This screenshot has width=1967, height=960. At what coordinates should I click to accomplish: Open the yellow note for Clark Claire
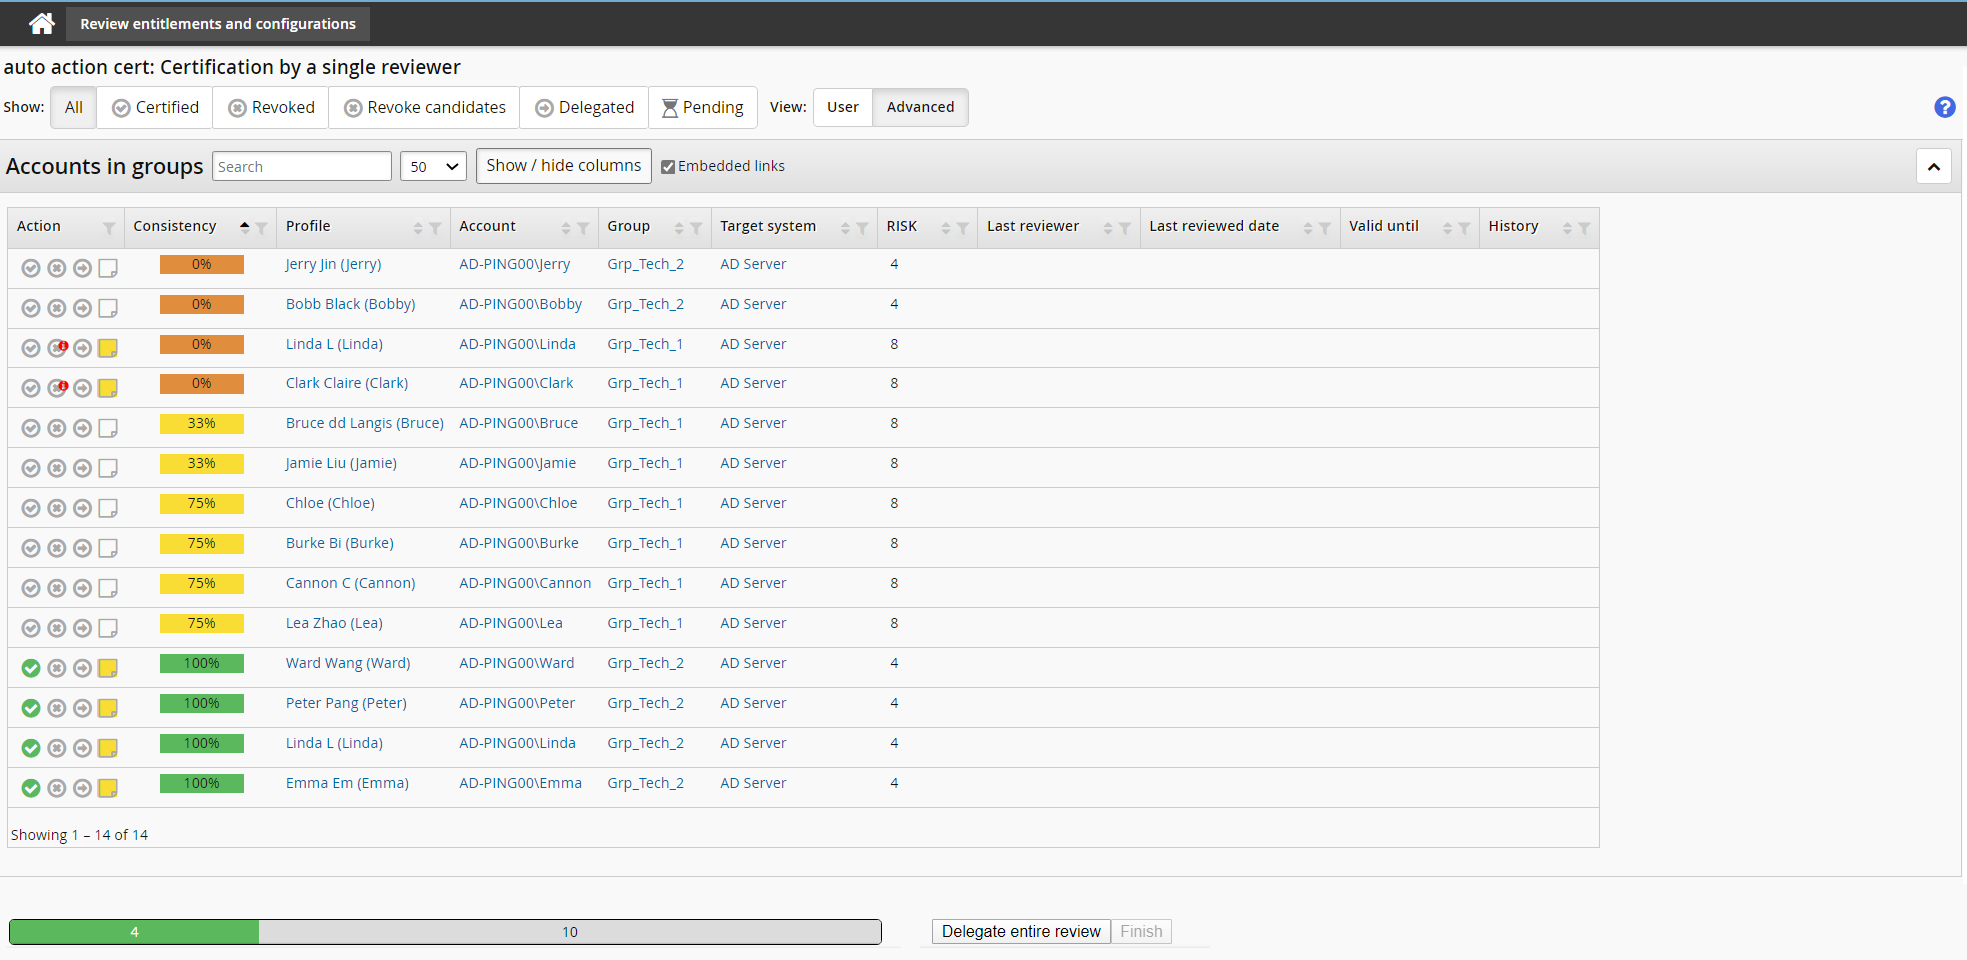click(x=108, y=388)
